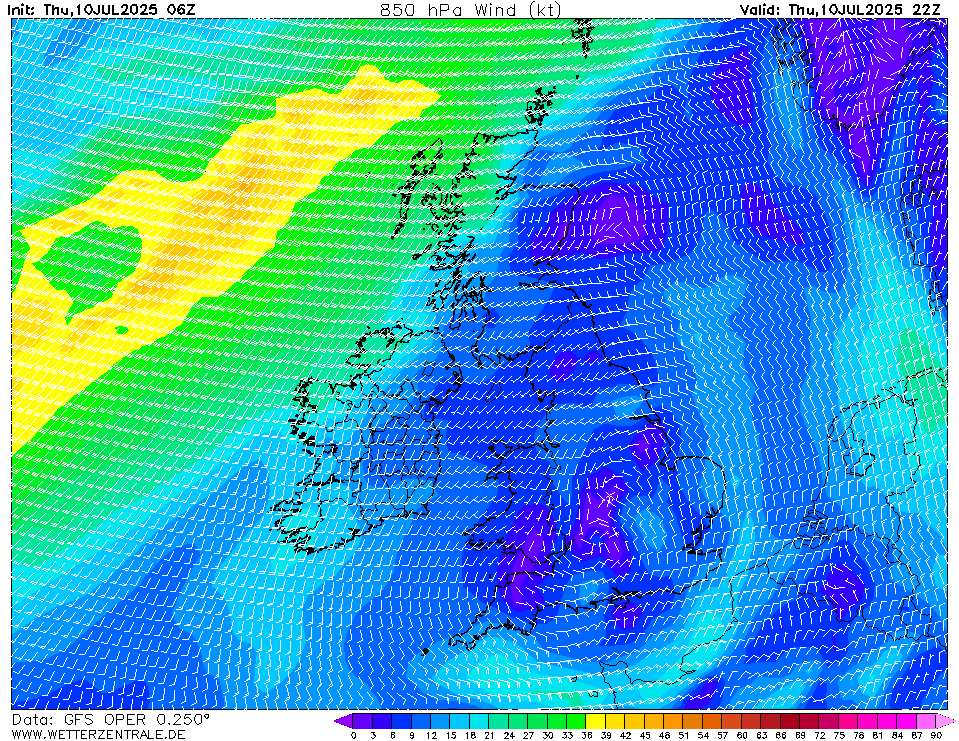959x741 pixels.
Task: Click the '45' label on the wind scale
Action: pyautogui.click(x=645, y=735)
